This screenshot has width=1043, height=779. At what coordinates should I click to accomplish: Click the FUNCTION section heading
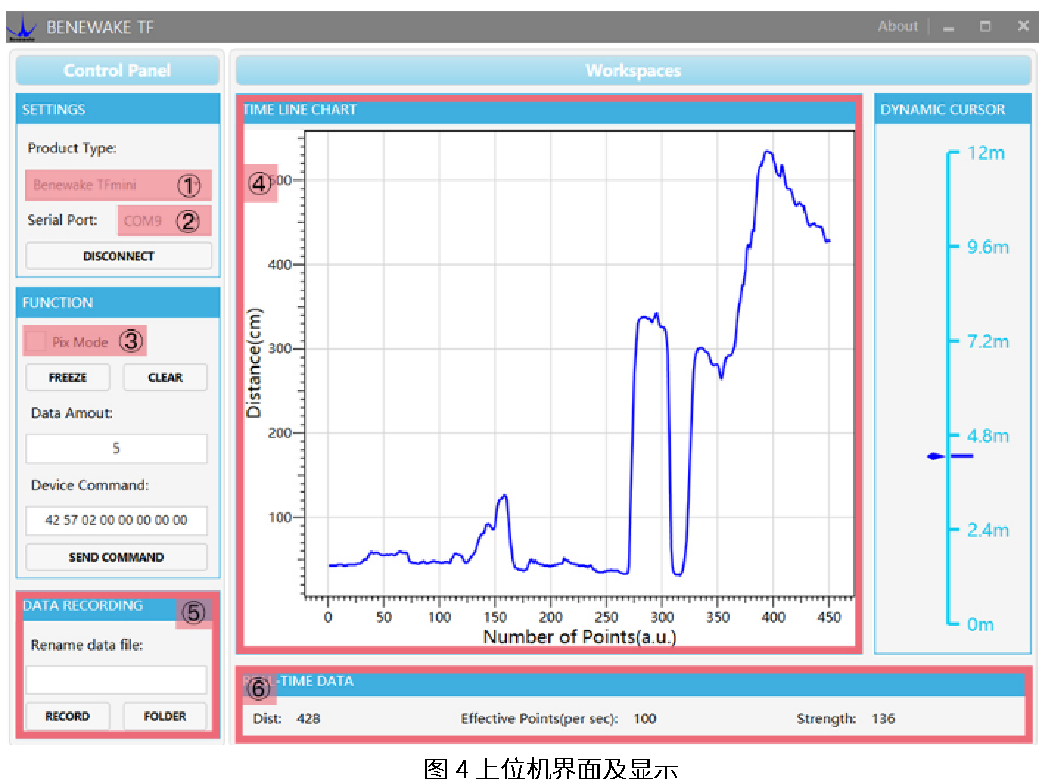pos(57,303)
